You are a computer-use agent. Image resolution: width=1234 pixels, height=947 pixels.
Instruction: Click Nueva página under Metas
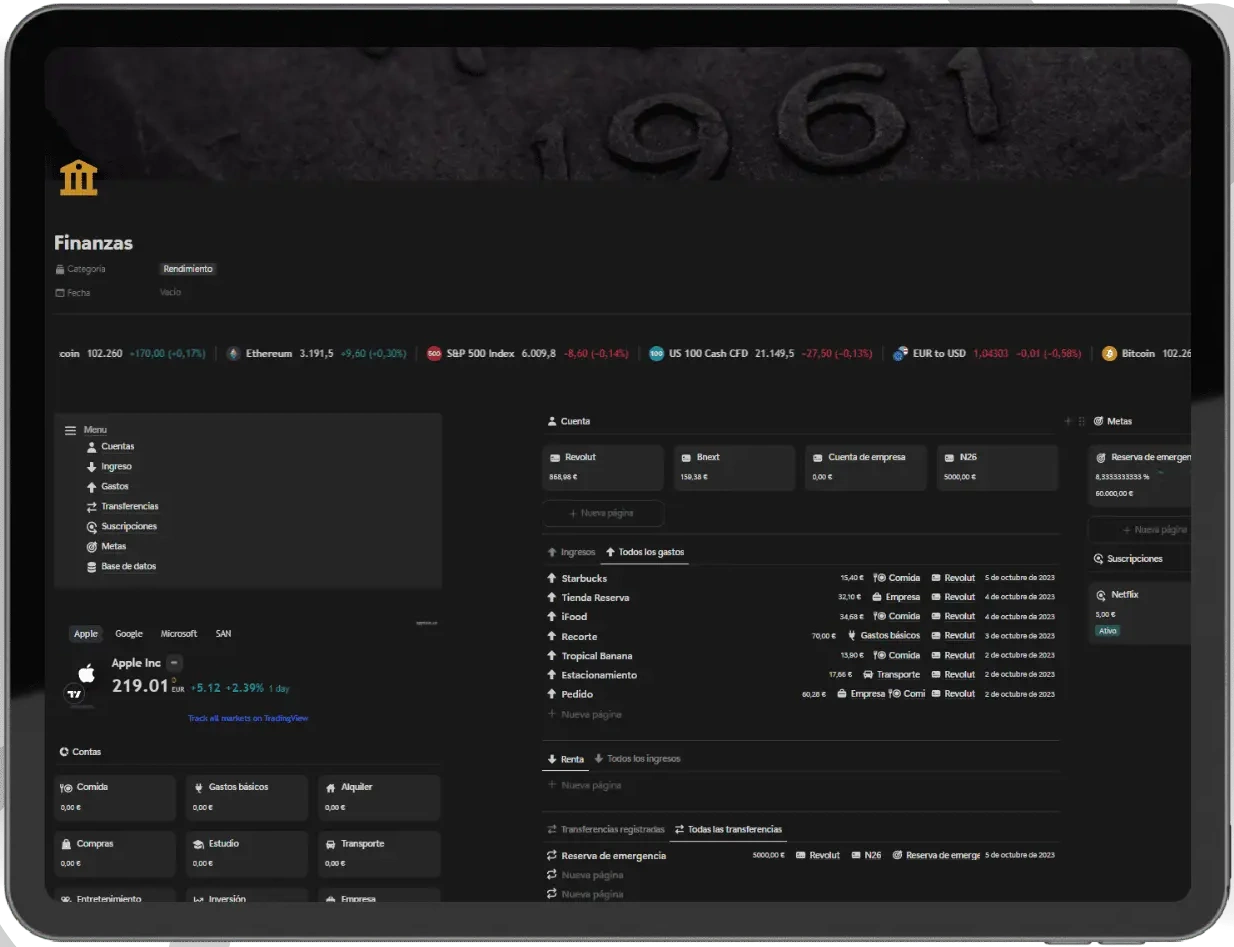click(1140, 530)
